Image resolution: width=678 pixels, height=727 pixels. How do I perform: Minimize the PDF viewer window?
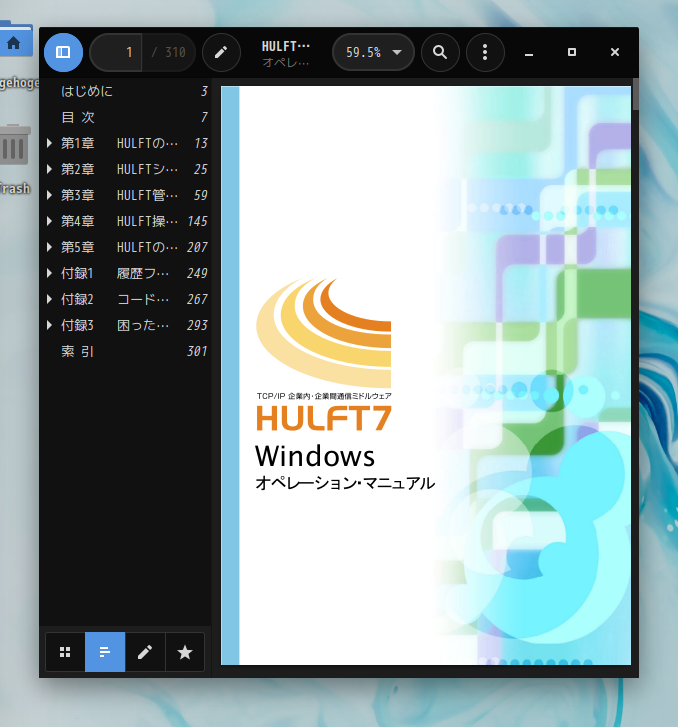tap(529, 52)
